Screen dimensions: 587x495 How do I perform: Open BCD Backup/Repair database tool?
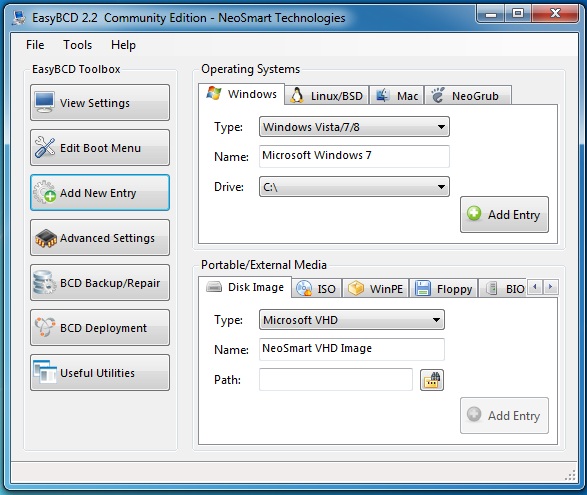click(x=100, y=283)
